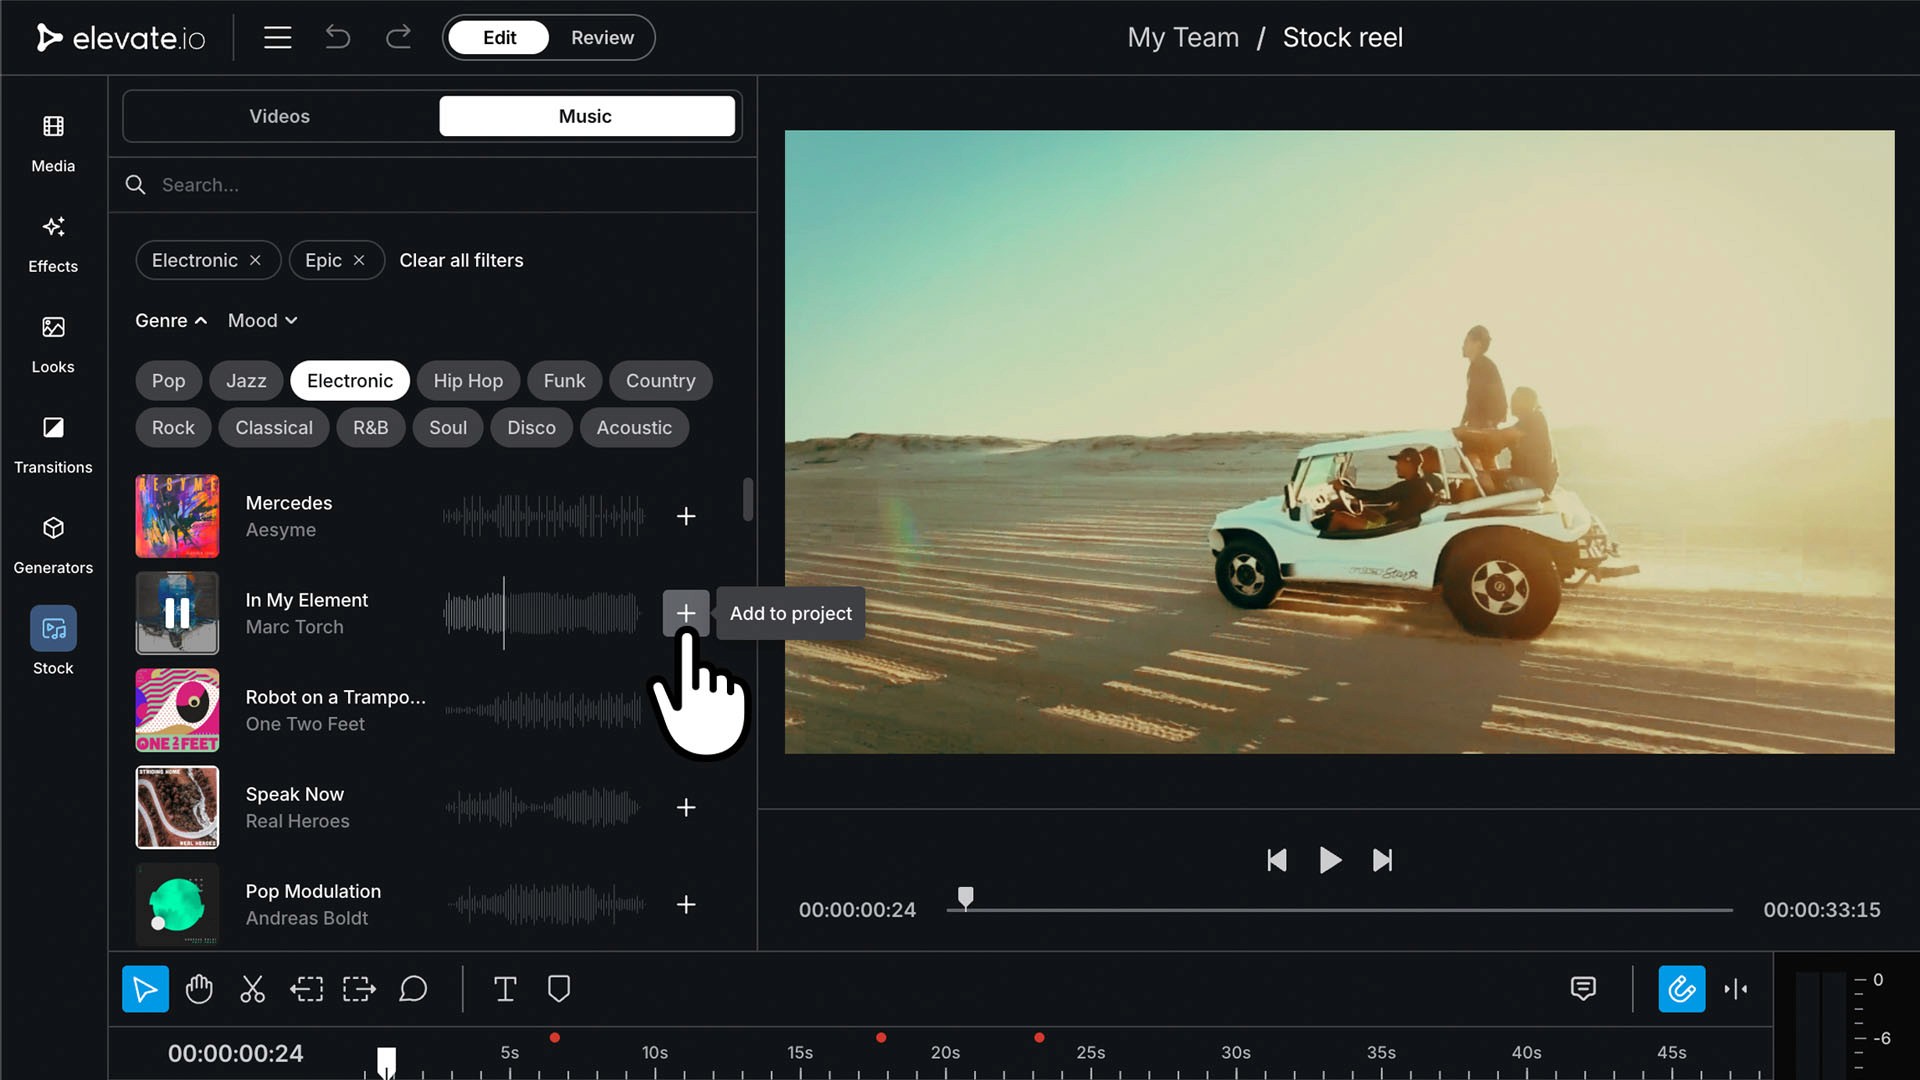Toggle the Hip Hop genre filter

(467, 381)
